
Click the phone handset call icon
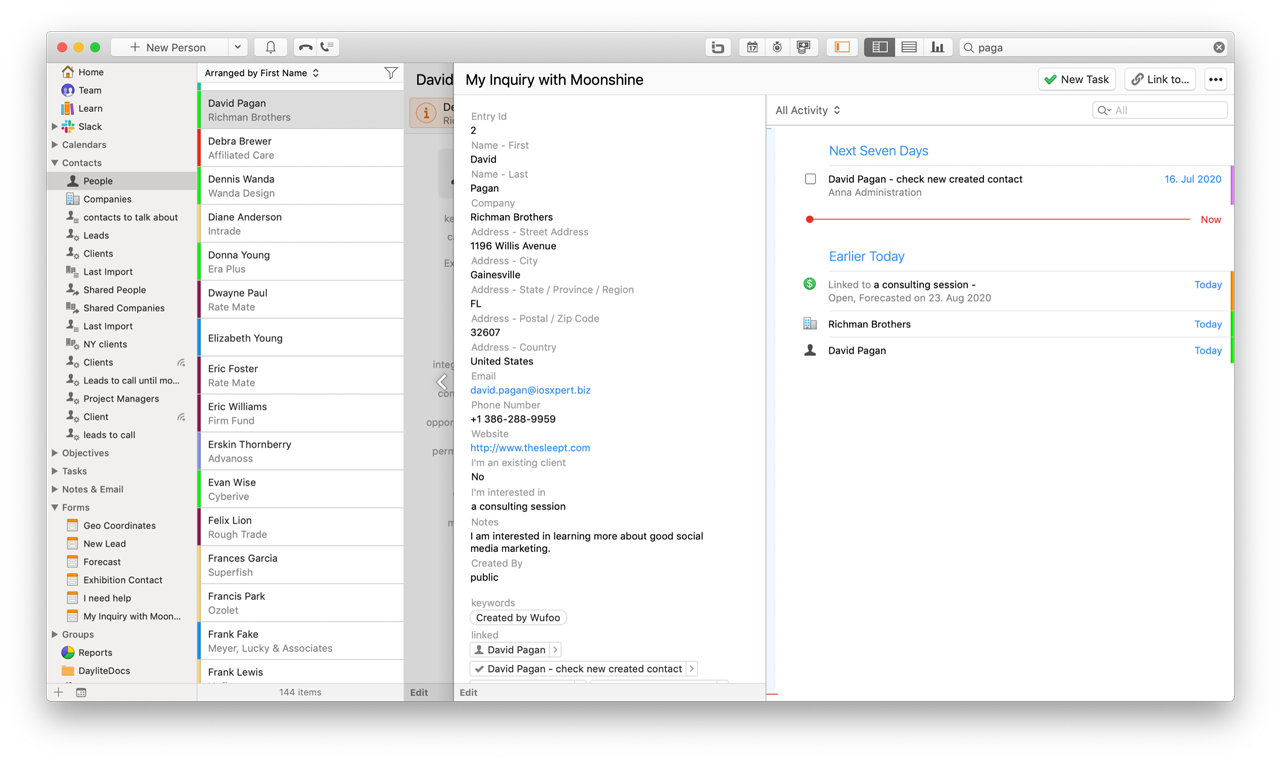(x=305, y=47)
